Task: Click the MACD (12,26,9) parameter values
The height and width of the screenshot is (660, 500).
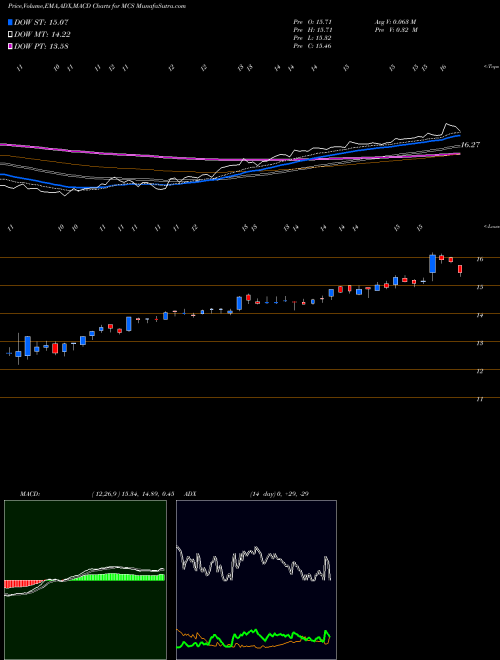Action: pos(133,494)
